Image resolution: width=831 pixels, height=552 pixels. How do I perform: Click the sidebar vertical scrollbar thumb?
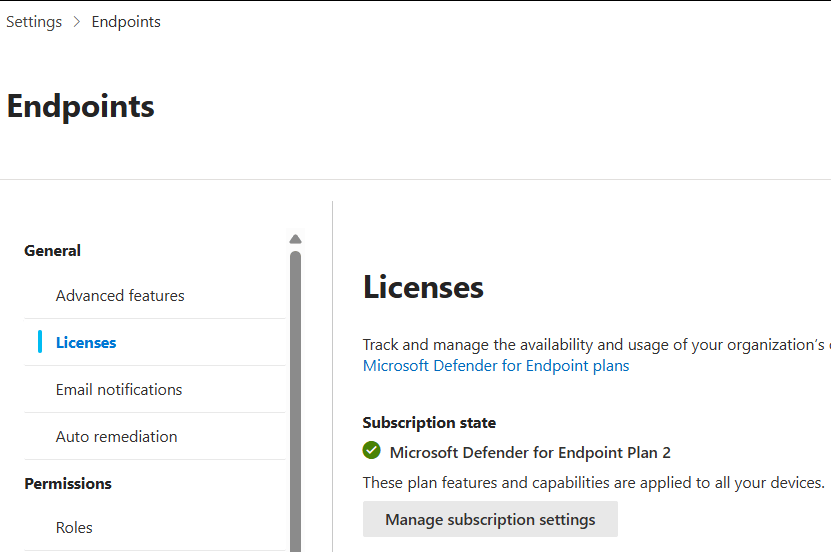pyautogui.click(x=295, y=400)
